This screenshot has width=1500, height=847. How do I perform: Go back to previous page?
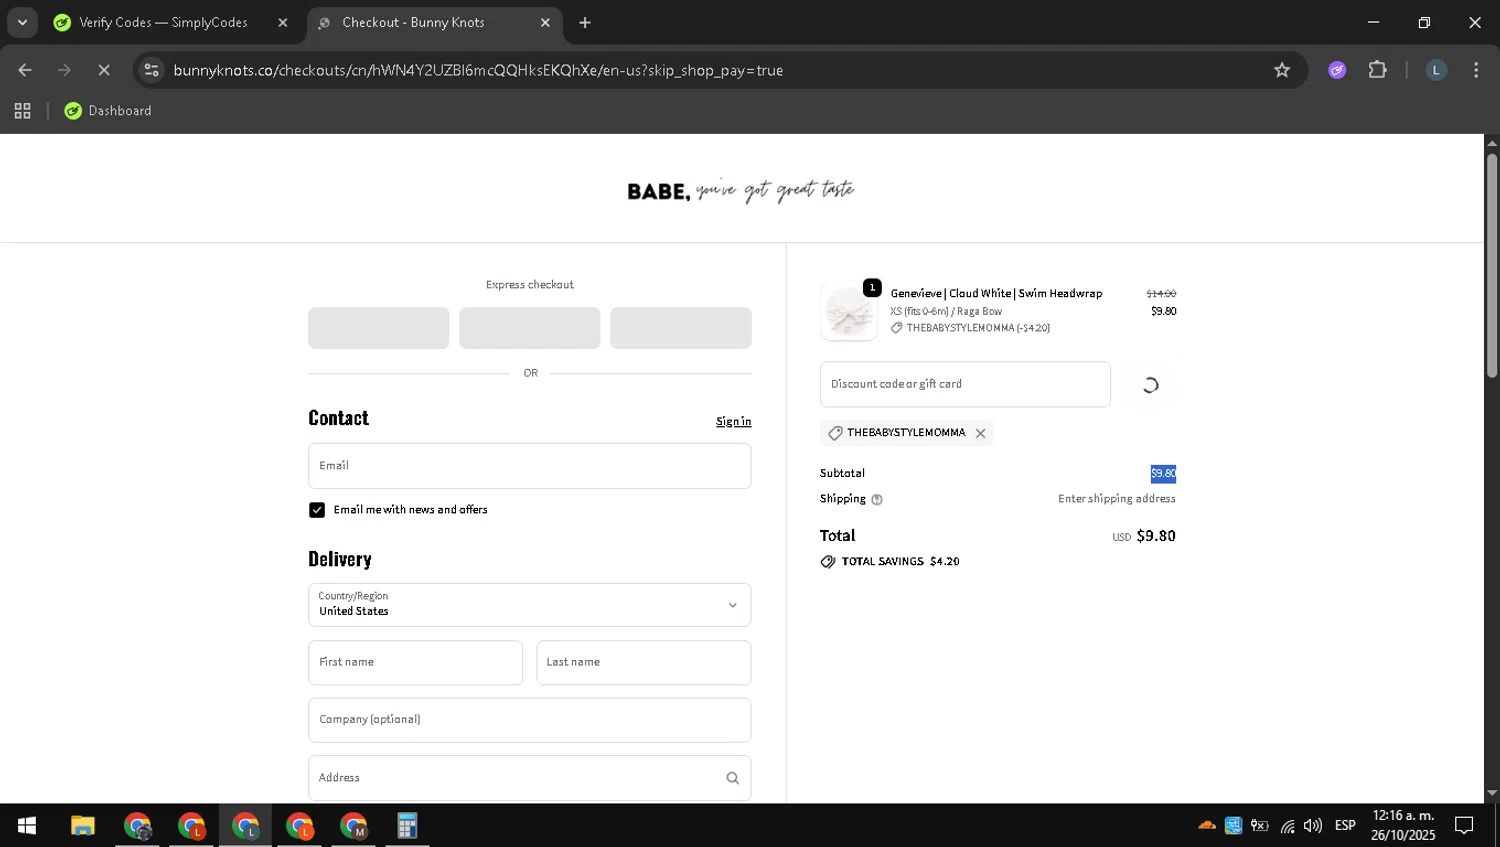[25, 70]
